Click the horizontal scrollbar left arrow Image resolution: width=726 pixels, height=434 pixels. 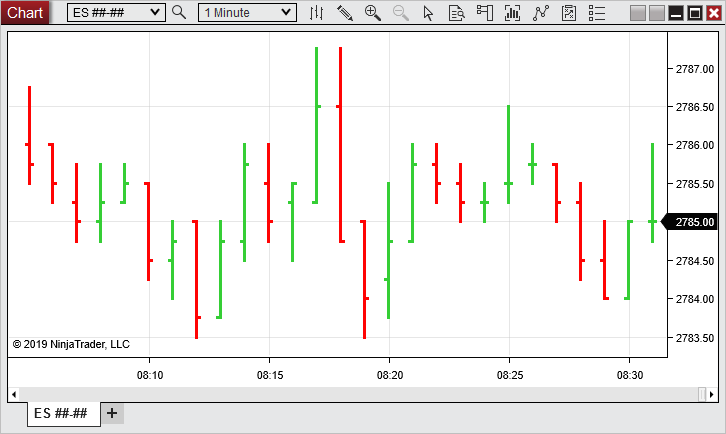(14, 393)
